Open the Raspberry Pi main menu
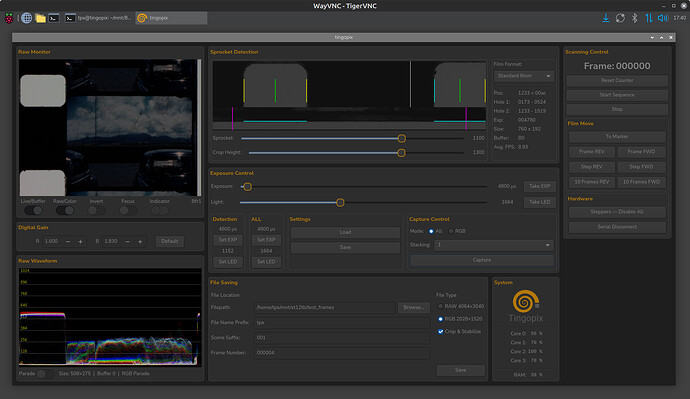The width and height of the screenshot is (690, 399). [x=9, y=18]
